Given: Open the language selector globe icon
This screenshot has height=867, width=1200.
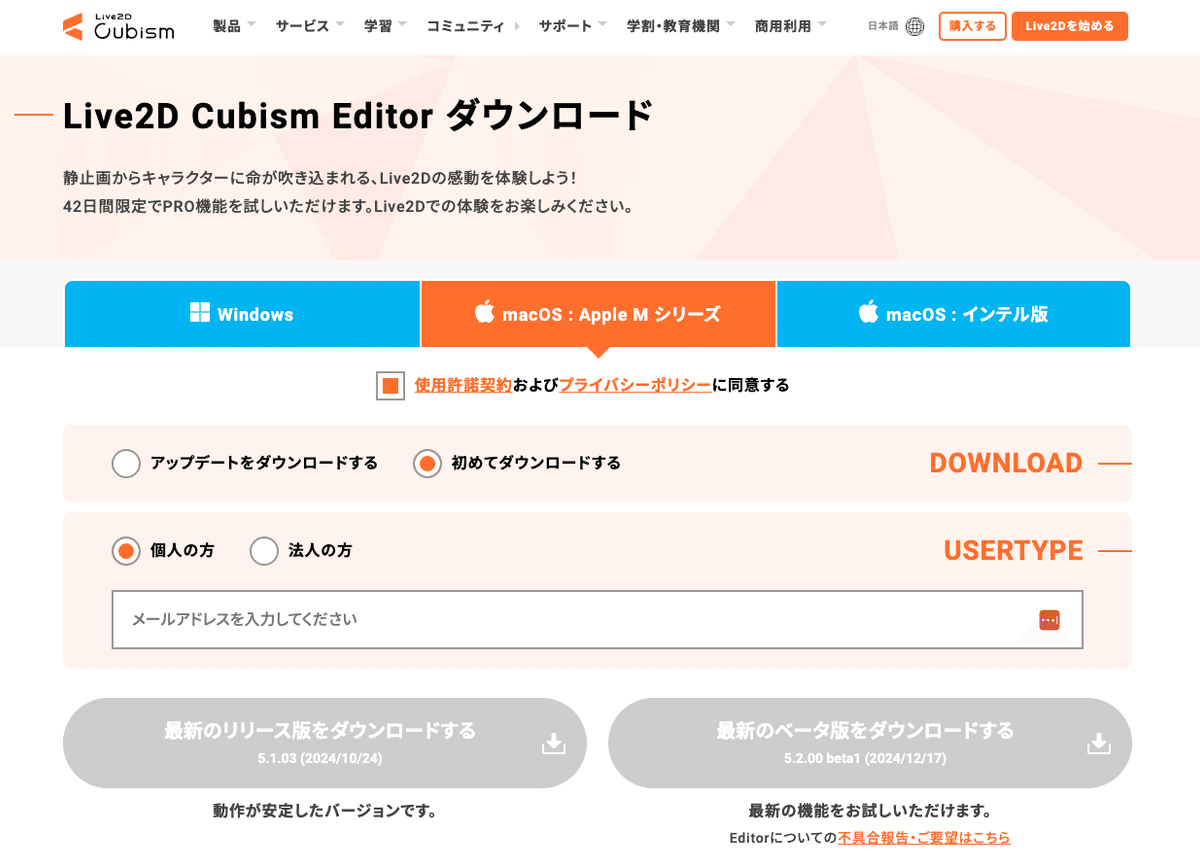Looking at the screenshot, I should coord(914,27).
